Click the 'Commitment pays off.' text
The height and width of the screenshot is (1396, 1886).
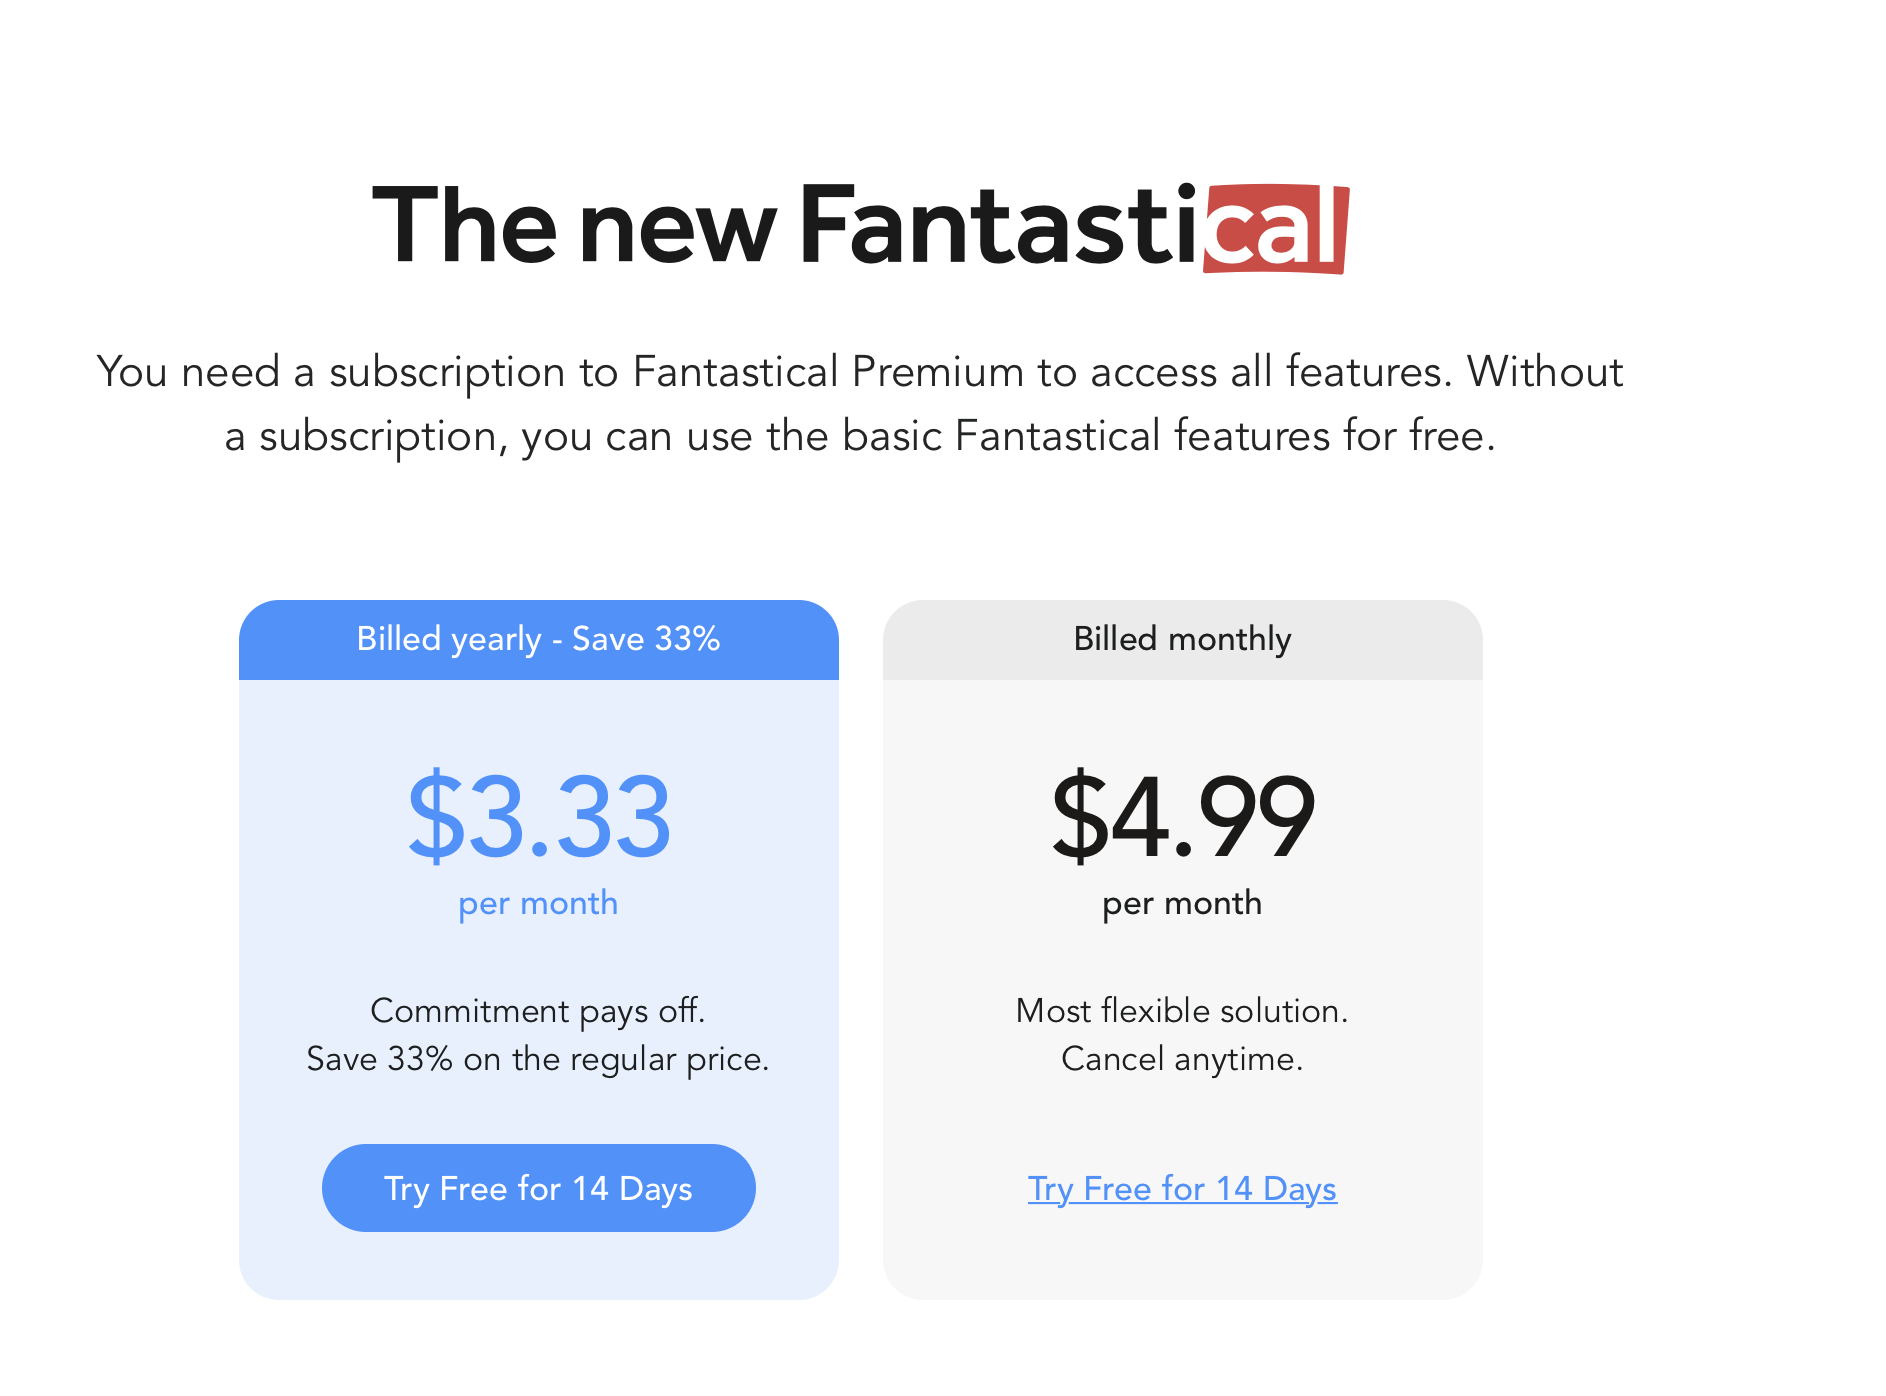coord(538,1011)
